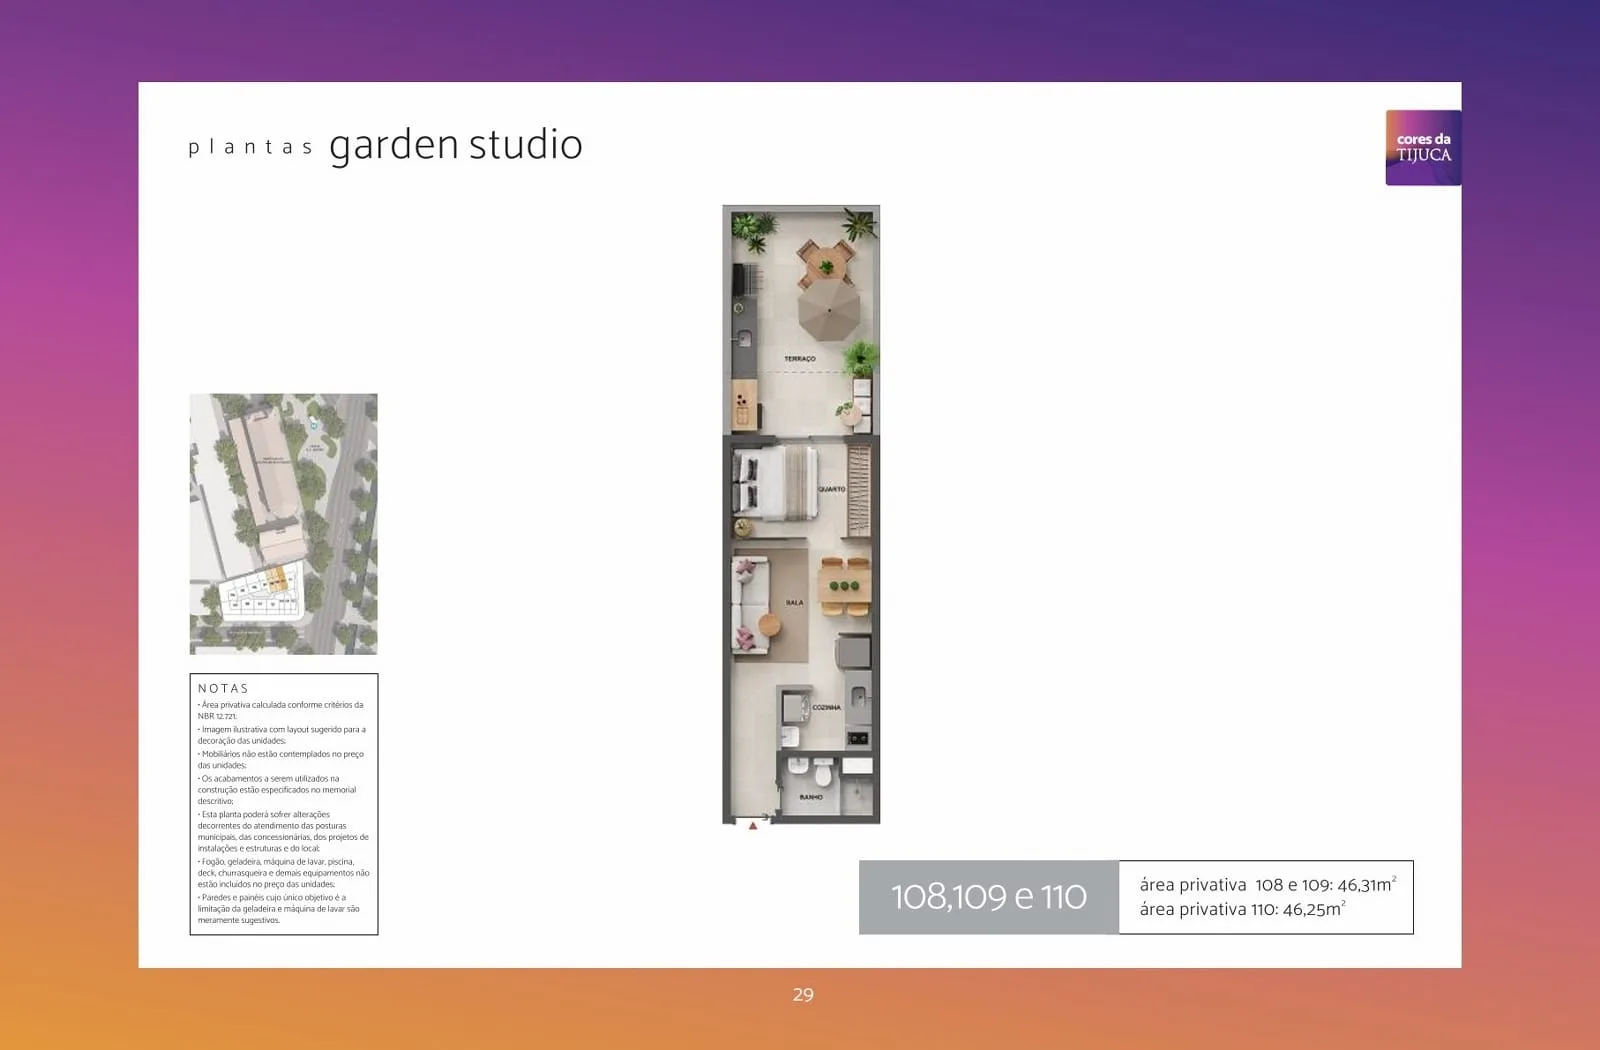The height and width of the screenshot is (1050, 1600).
Task: Click the page number 29
Action: point(803,995)
